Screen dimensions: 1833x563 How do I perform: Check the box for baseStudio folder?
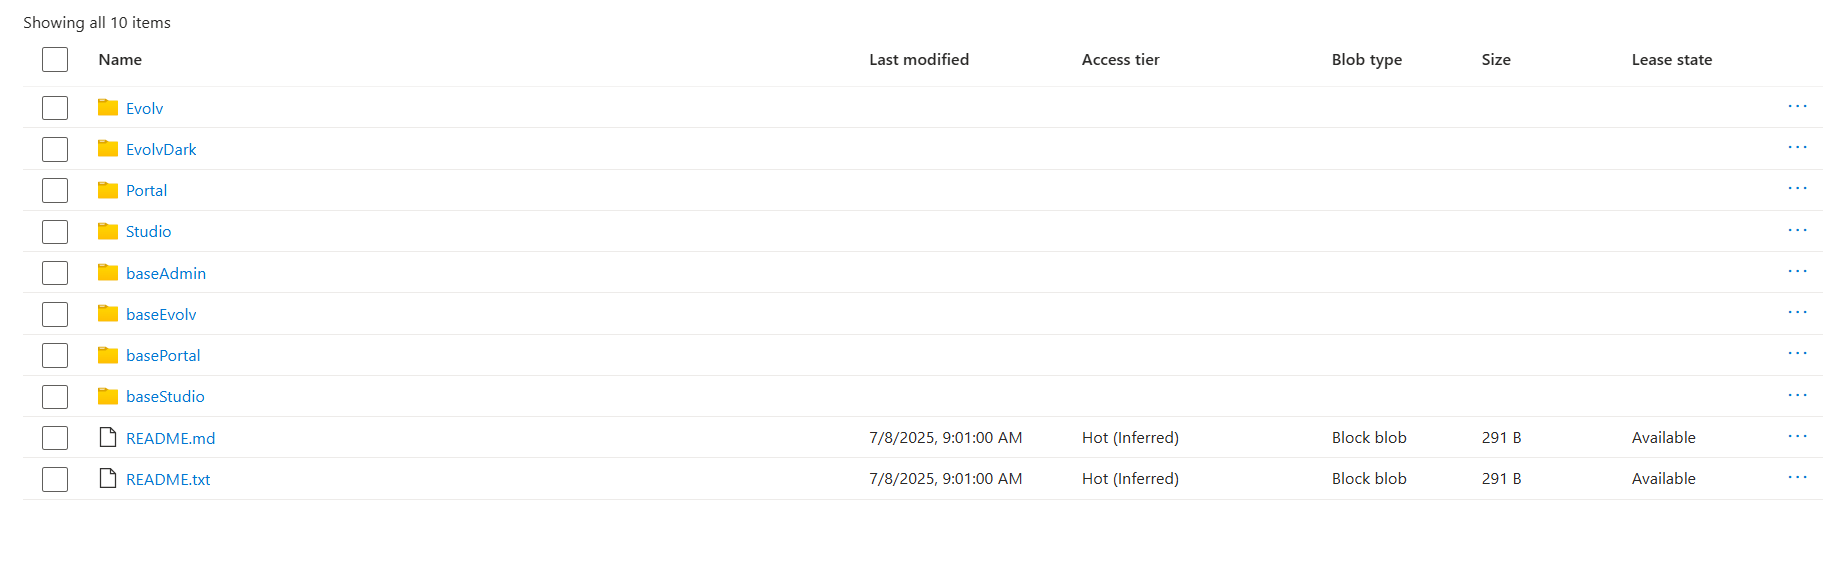[x=55, y=397]
